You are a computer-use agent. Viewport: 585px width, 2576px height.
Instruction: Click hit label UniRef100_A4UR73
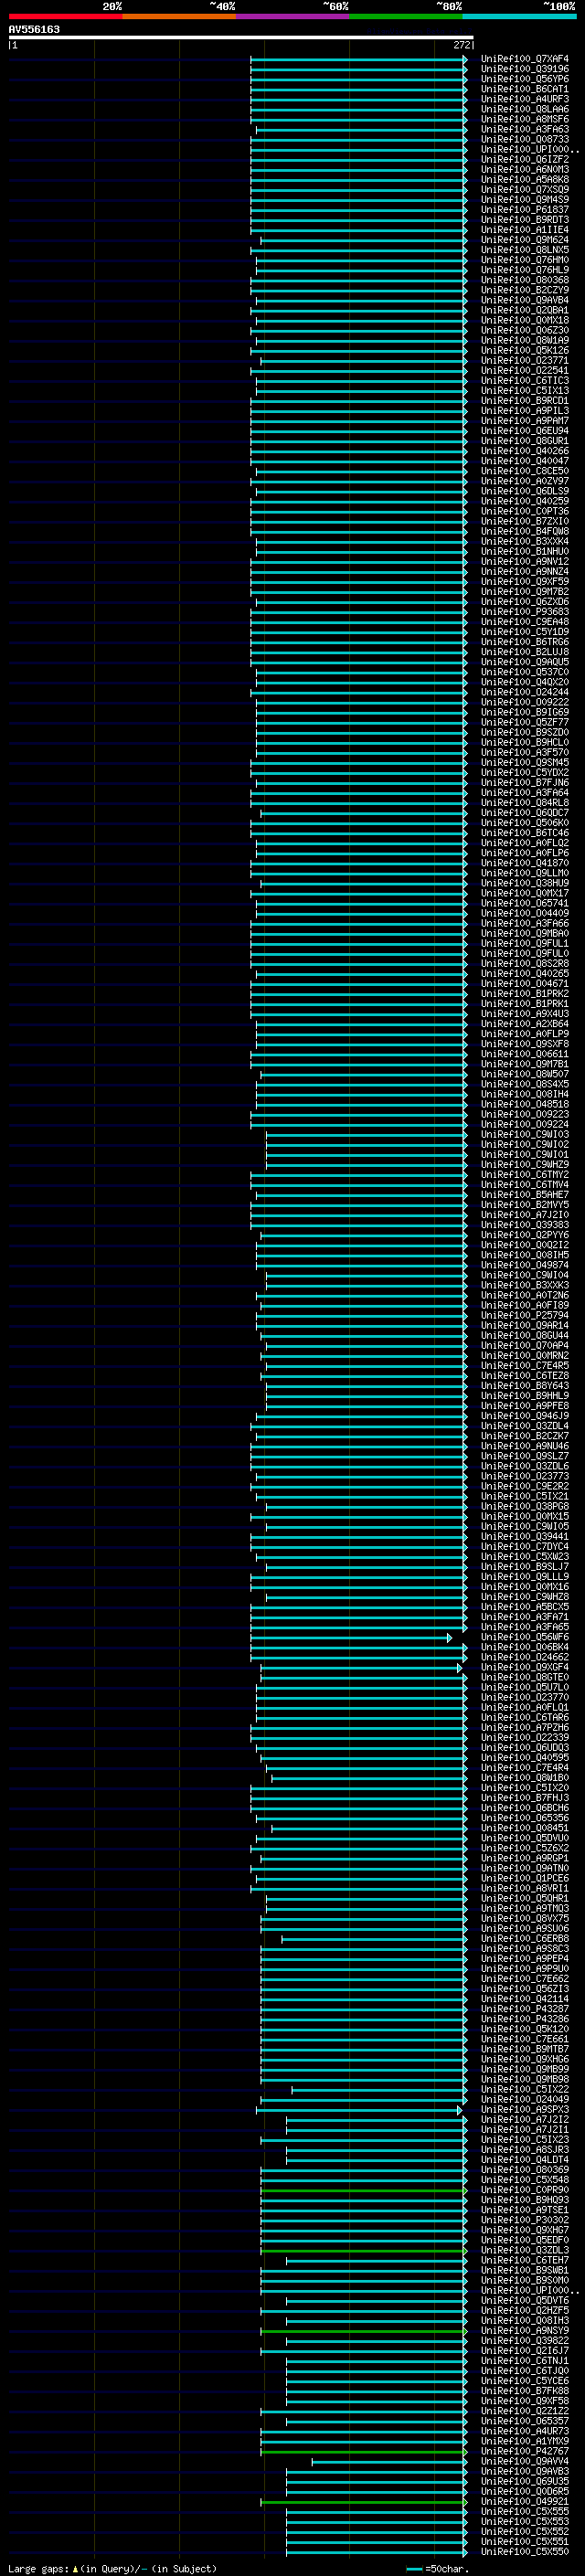pyautogui.click(x=525, y=2431)
